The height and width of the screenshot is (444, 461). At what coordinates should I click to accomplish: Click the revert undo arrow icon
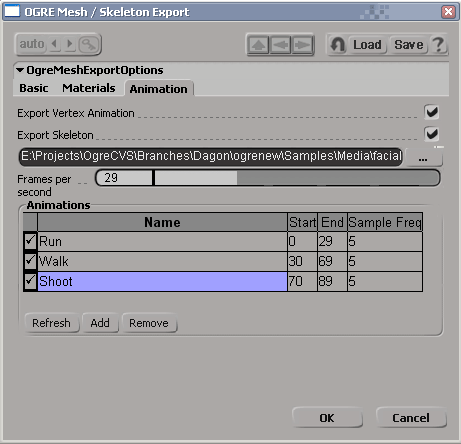click(x=338, y=44)
